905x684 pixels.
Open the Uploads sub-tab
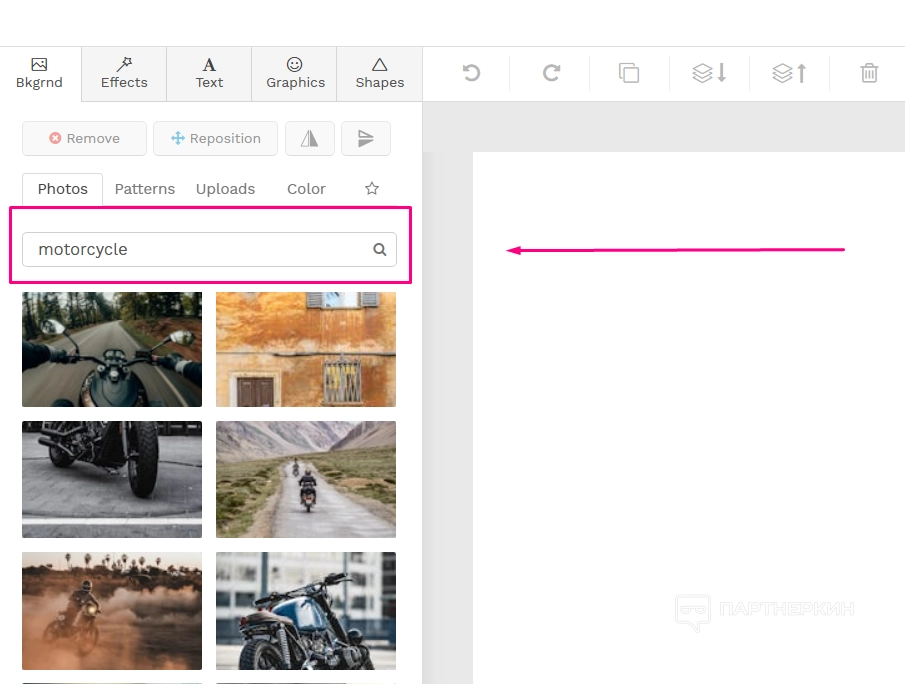coord(225,189)
